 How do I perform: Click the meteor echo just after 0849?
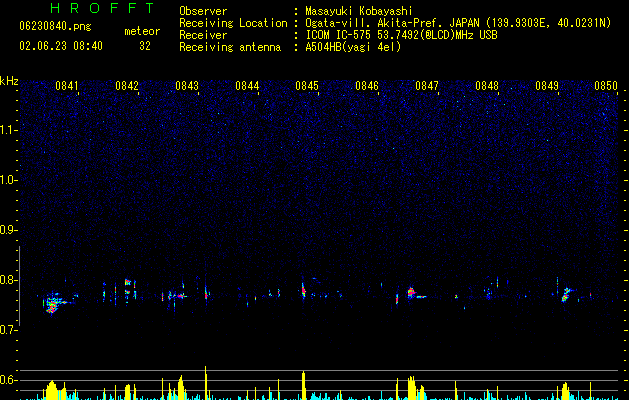[566, 294]
